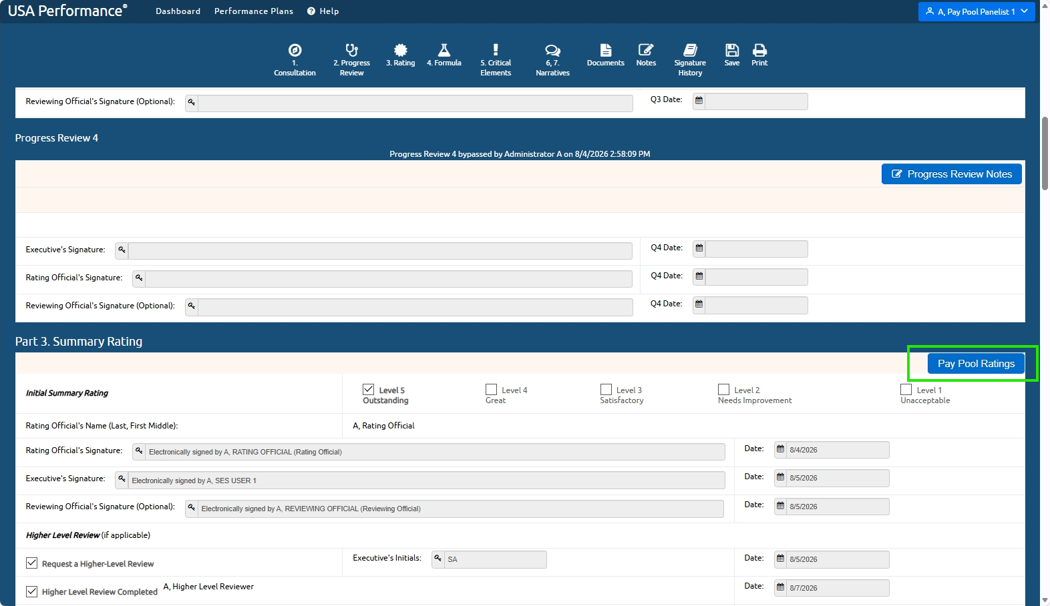Open 6, 7. Narratives section
The image size is (1050, 606).
[x=552, y=60]
